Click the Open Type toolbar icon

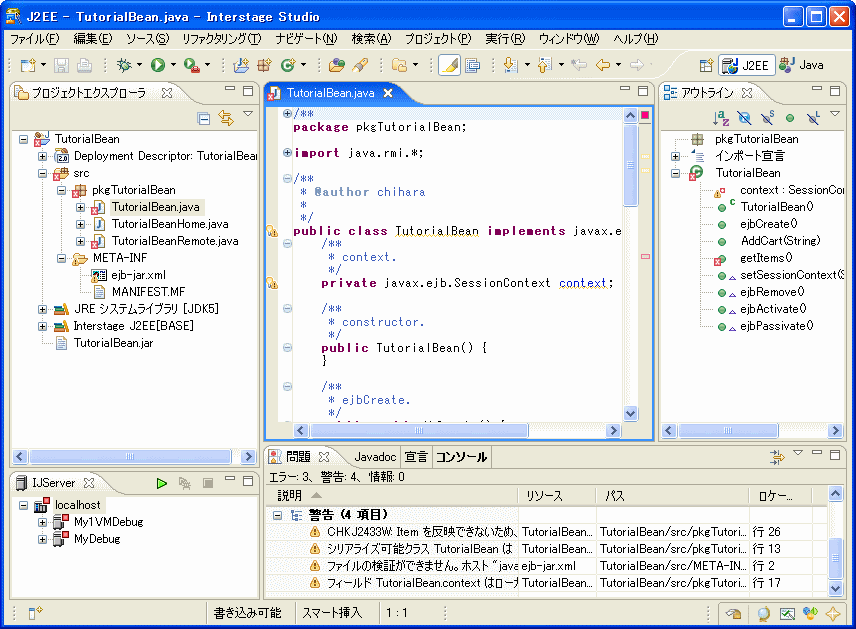pyautogui.click(x=337, y=66)
